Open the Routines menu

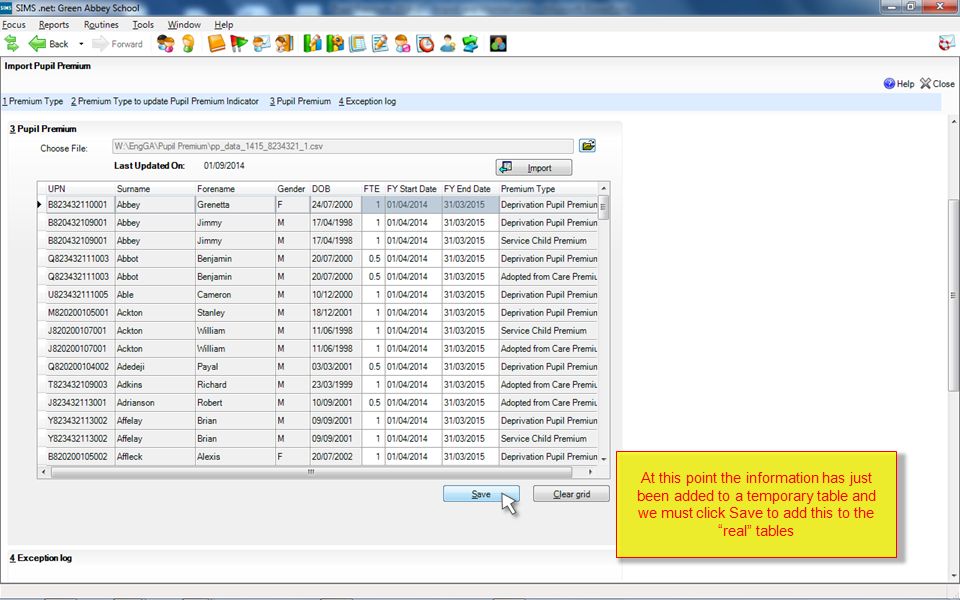[101, 24]
